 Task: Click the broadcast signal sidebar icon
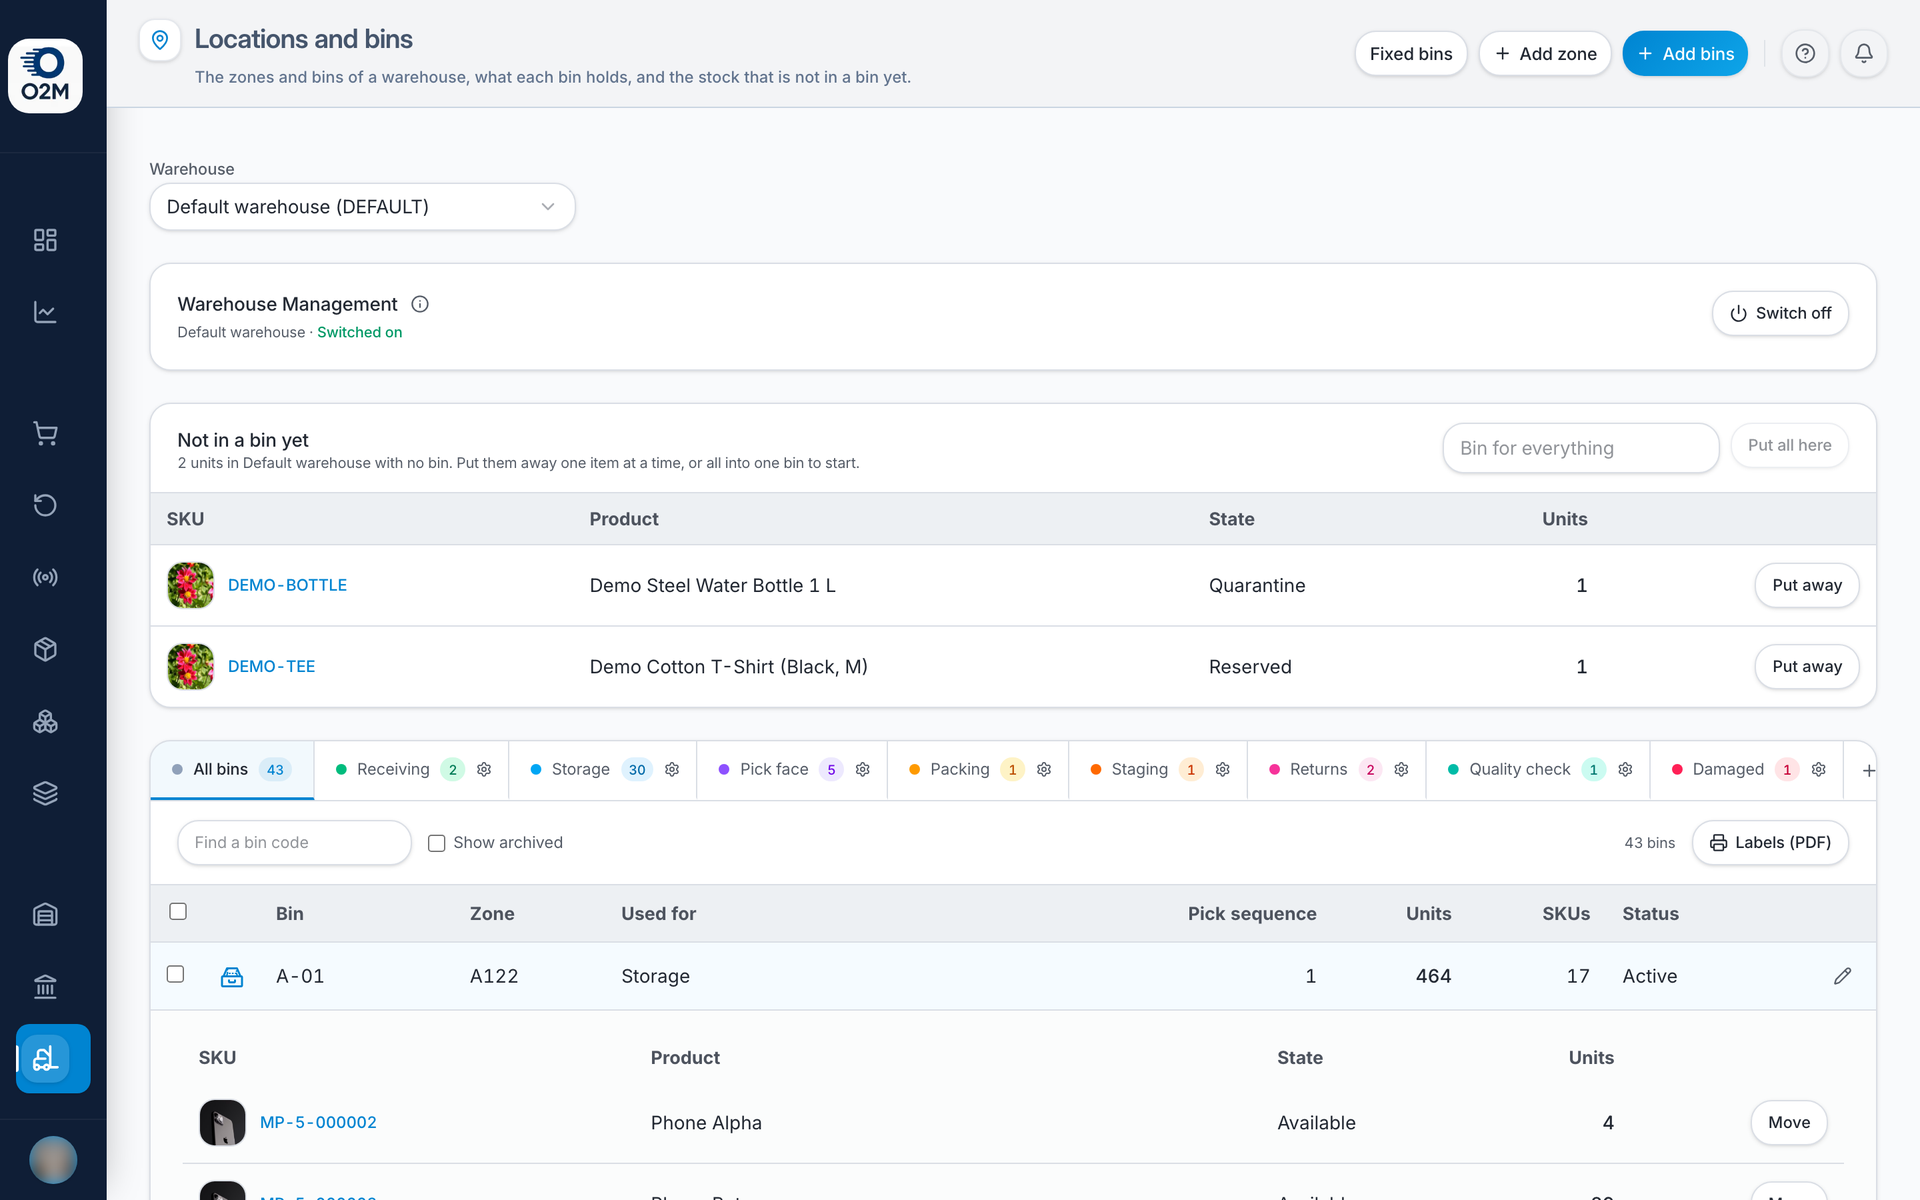click(45, 577)
